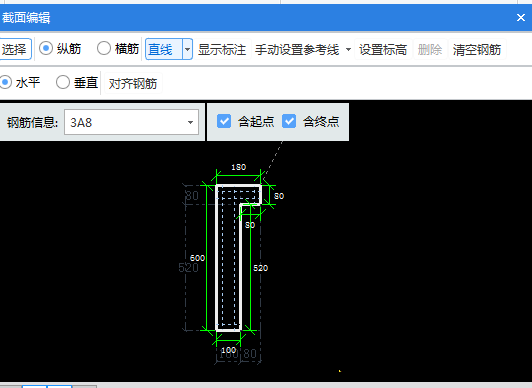The image size is (532, 388).
Task: Click the white 80 dimension right of flange
Action: (x=279, y=196)
